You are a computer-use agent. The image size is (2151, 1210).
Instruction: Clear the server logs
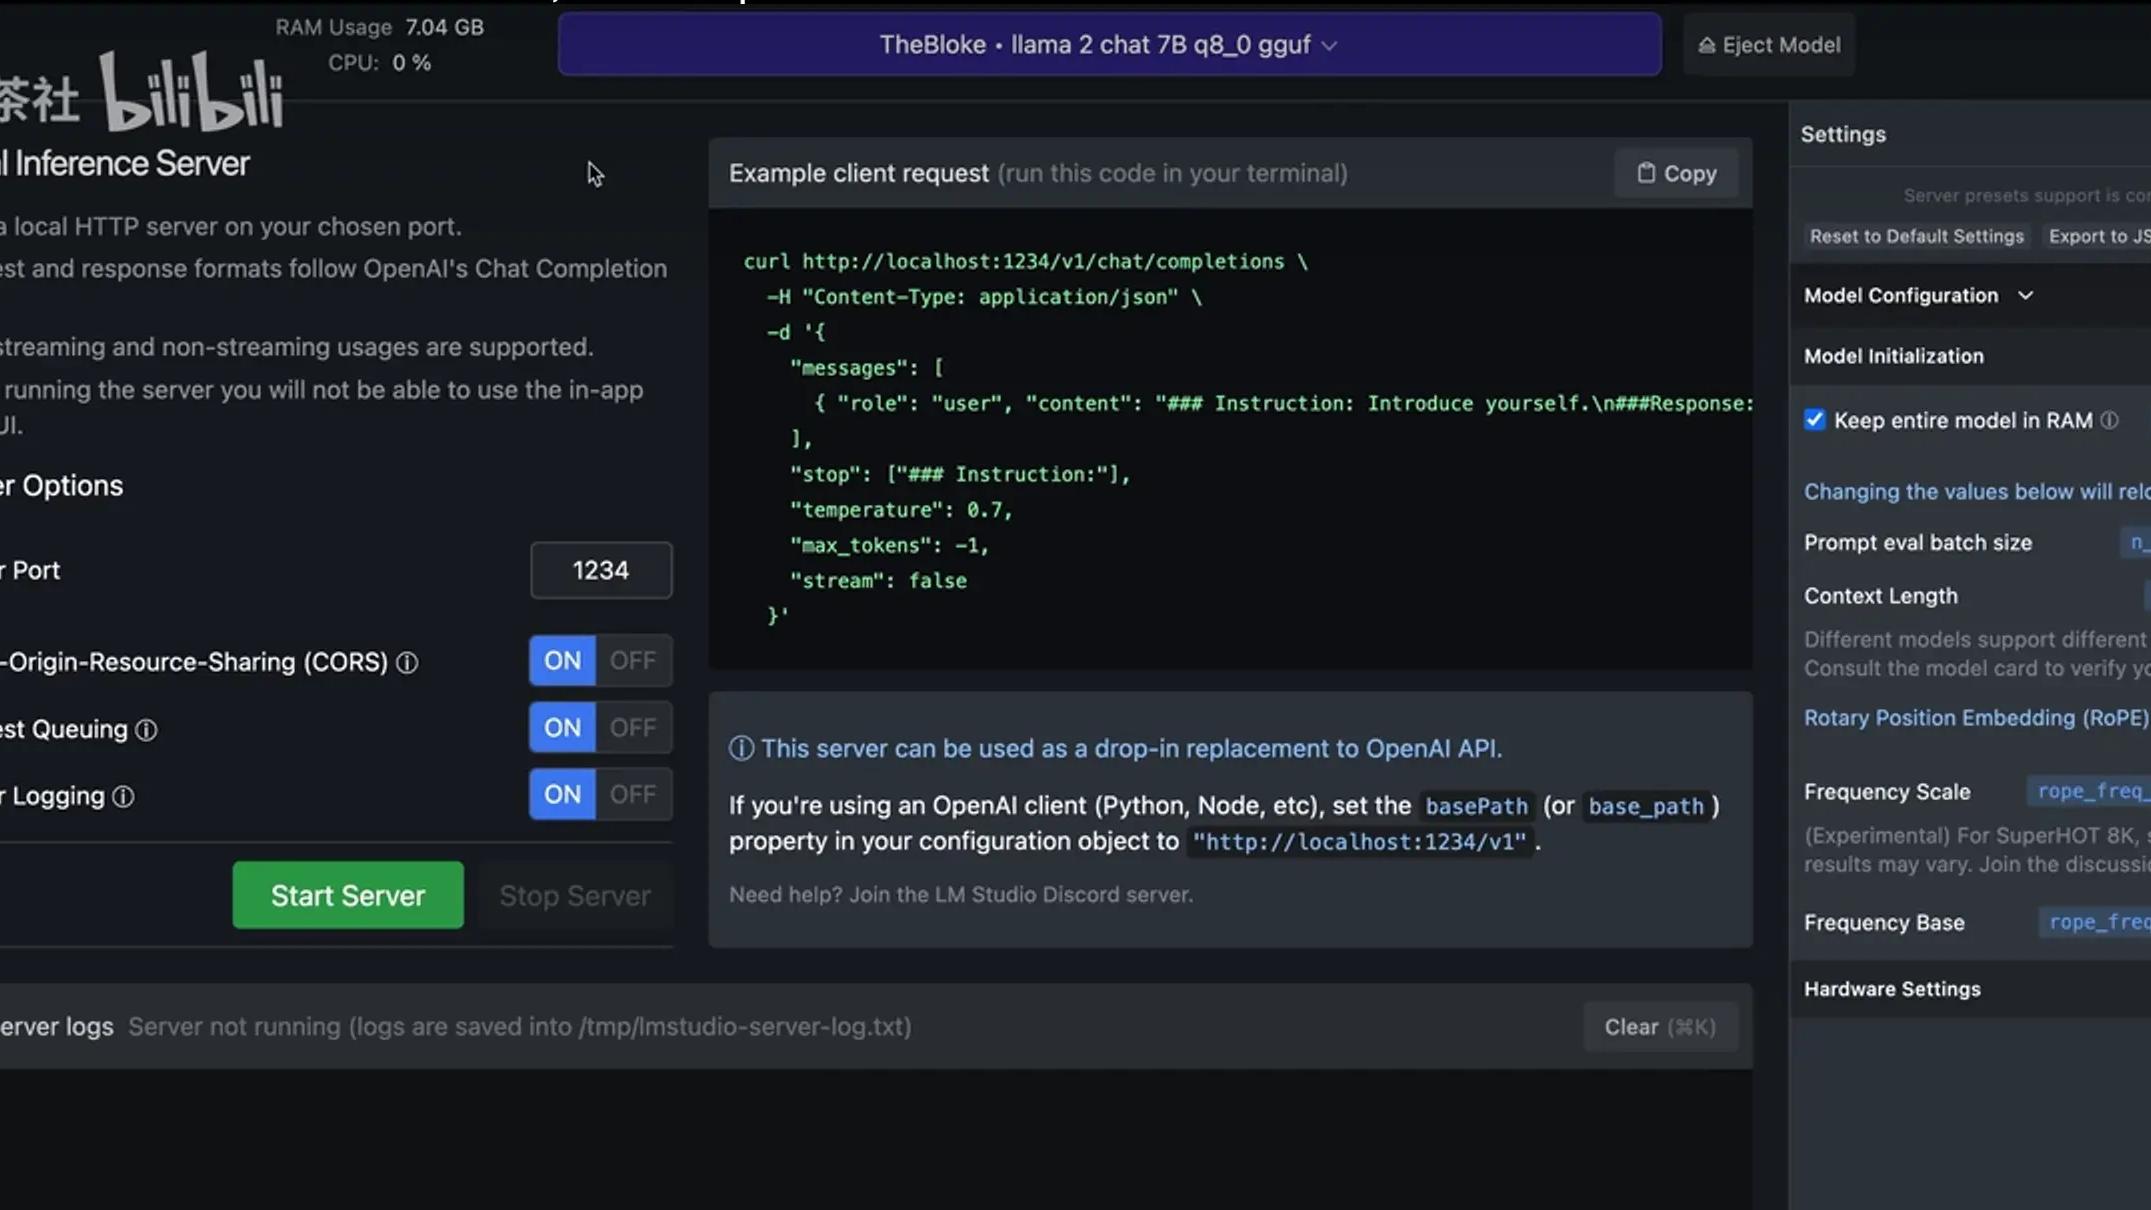tap(1659, 1027)
